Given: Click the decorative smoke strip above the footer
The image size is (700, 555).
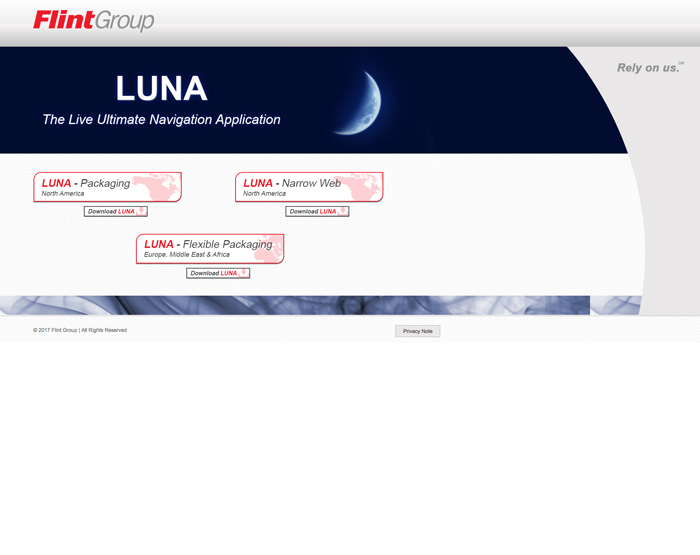Looking at the screenshot, I should 300,305.
